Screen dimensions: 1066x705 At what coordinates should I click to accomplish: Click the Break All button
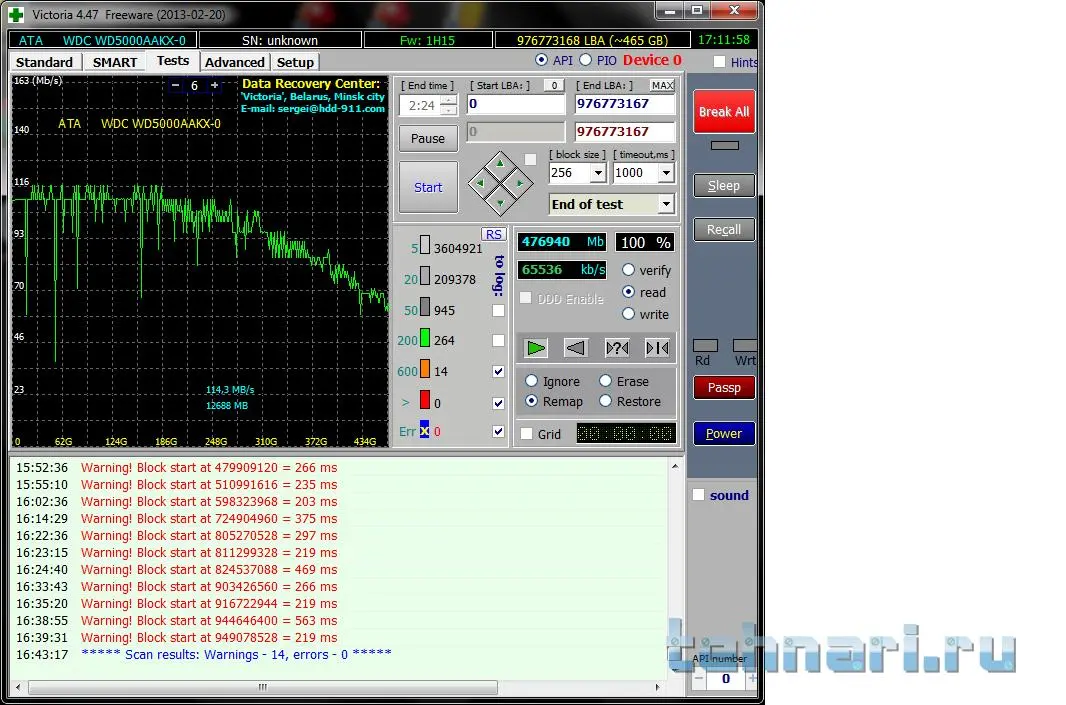click(724, 112)
